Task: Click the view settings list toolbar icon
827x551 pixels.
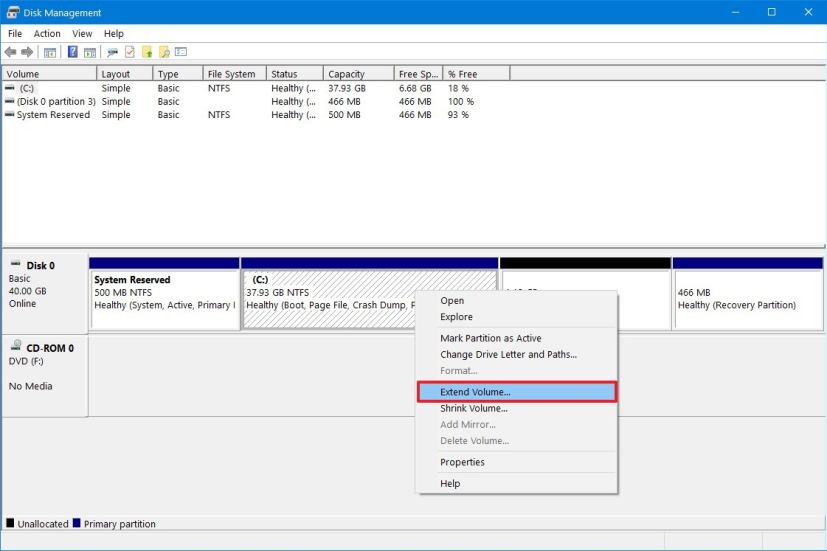Action: coord(181,52)
